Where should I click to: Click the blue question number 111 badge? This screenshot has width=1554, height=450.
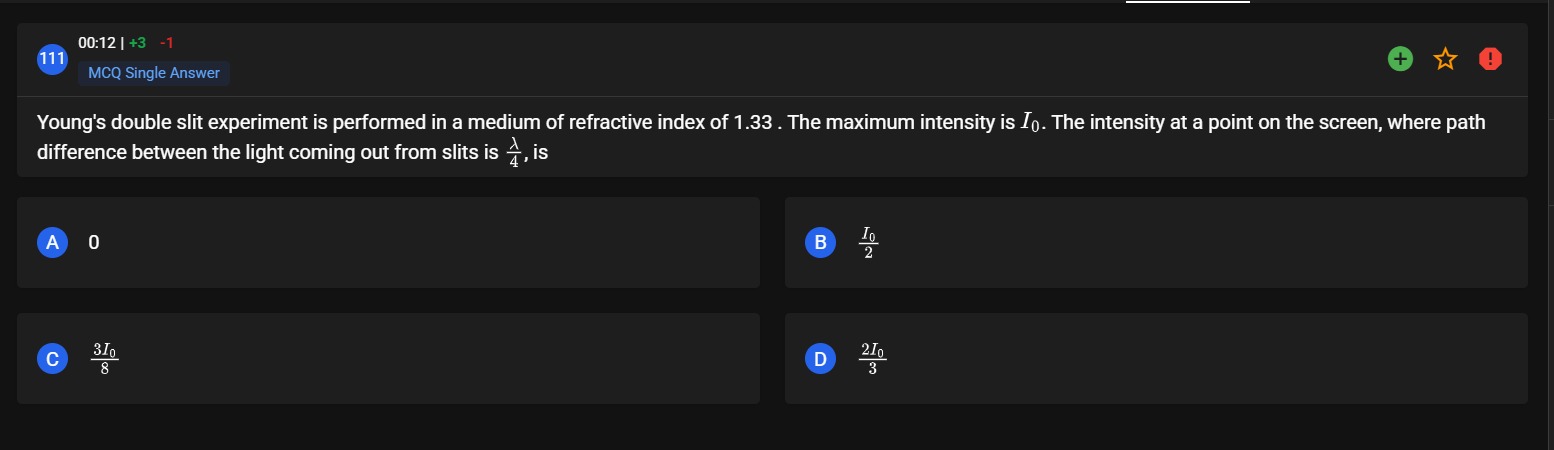[52, 60]
